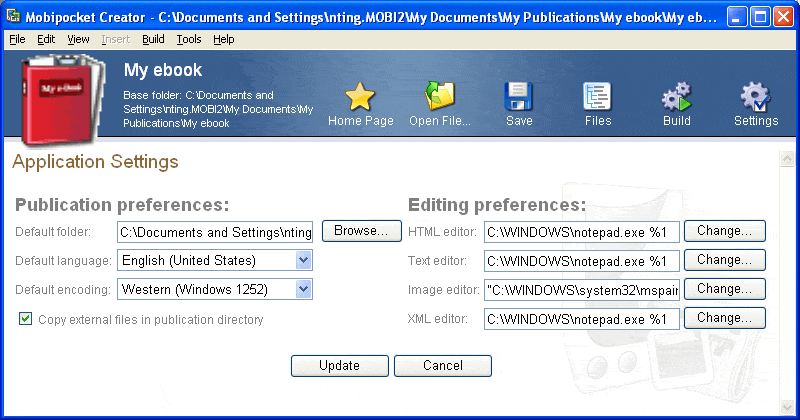Click the red My ebook cover image

[x=62, y=100]
